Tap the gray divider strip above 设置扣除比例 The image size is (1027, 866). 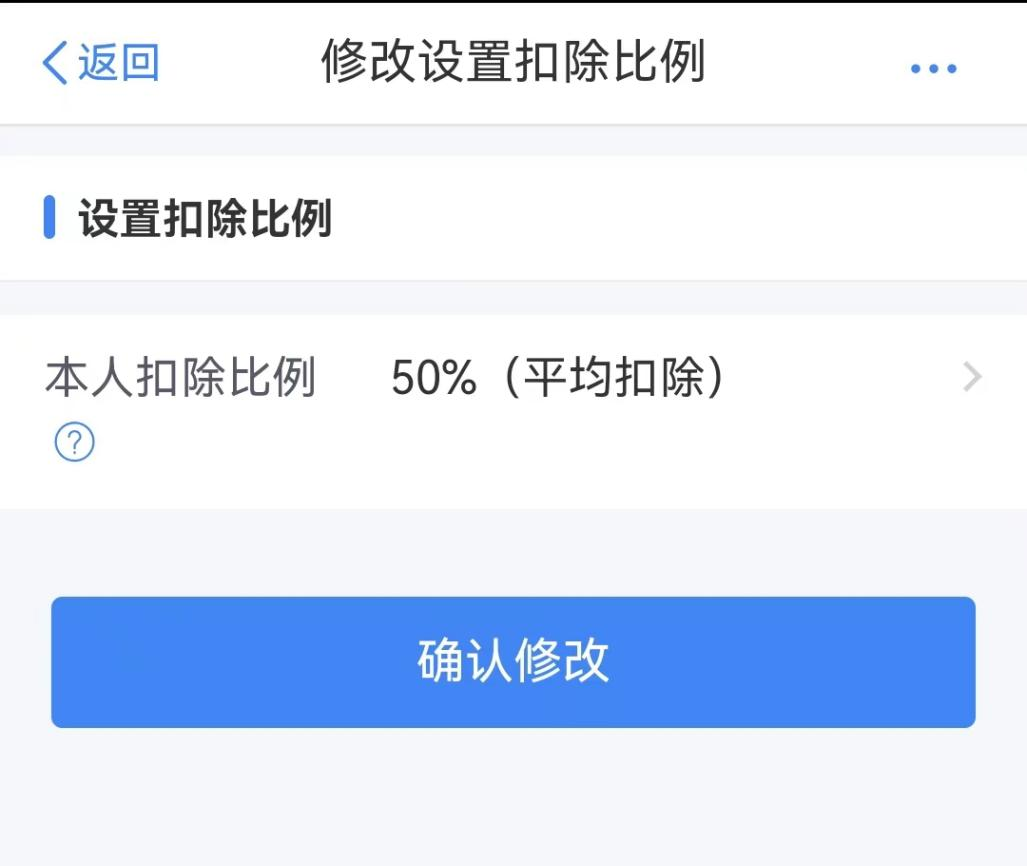513,141
